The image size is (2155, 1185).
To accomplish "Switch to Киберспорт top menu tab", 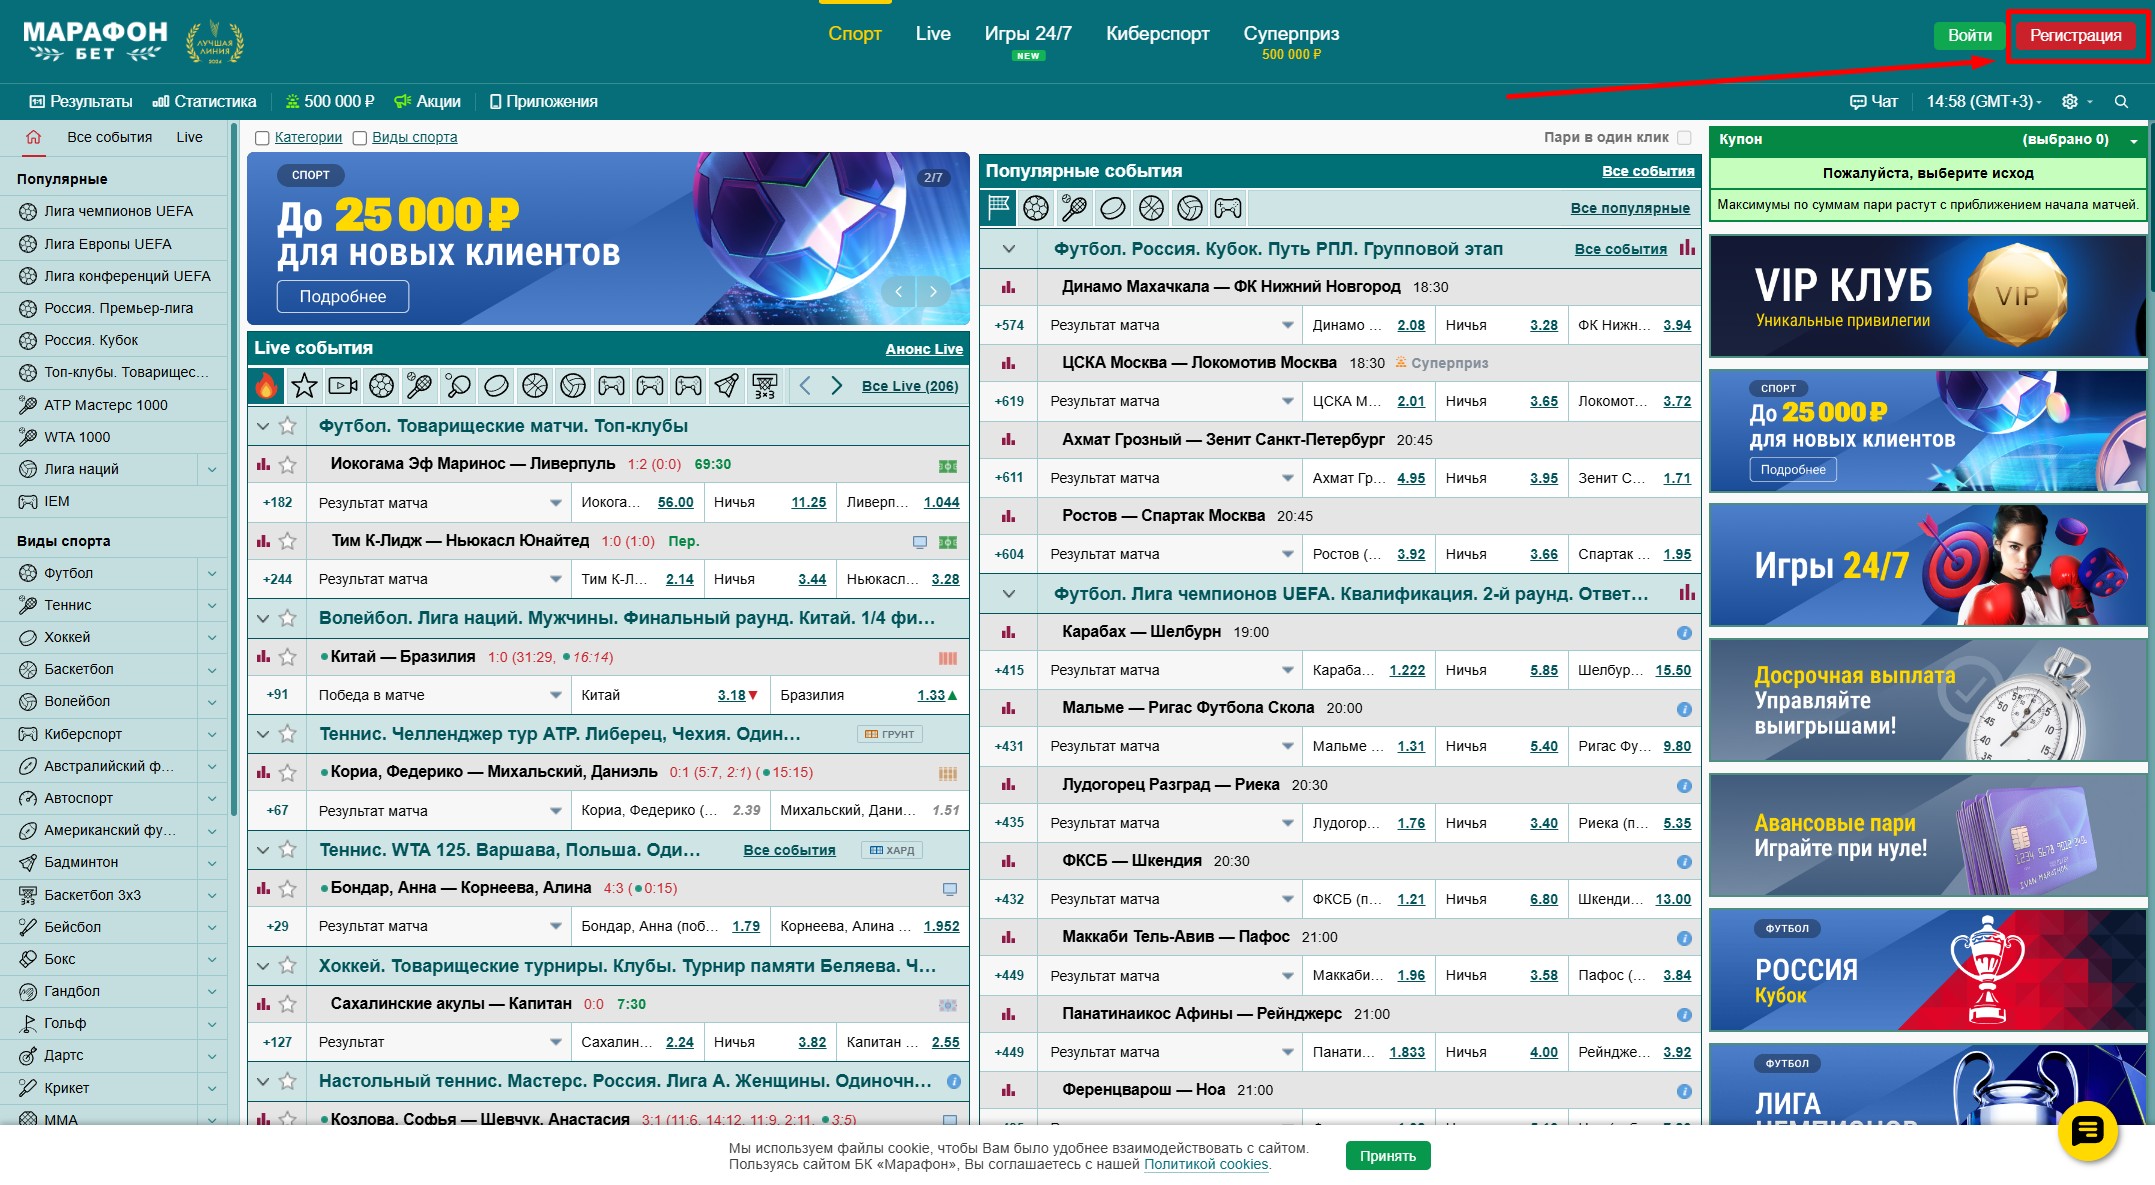I will (1157, 33).
